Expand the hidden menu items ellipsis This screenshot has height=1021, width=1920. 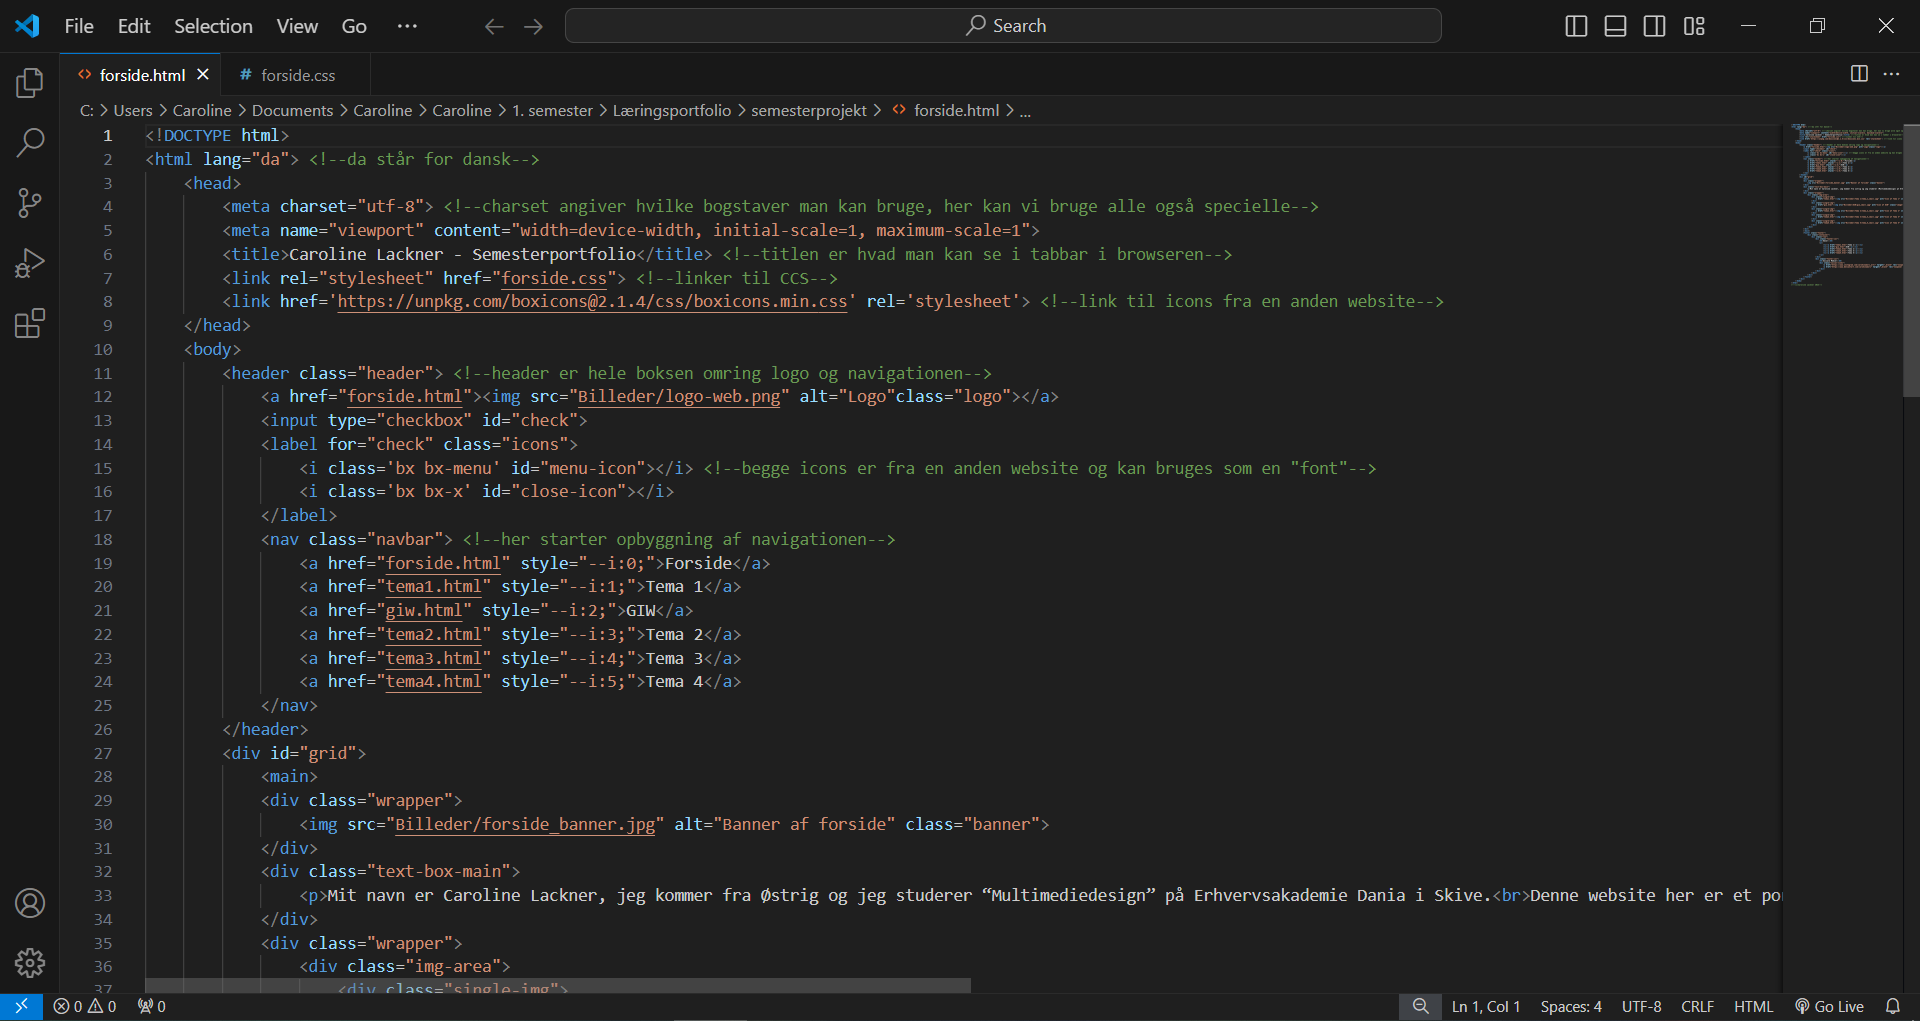pyautogui.click(x=407, y=26)
